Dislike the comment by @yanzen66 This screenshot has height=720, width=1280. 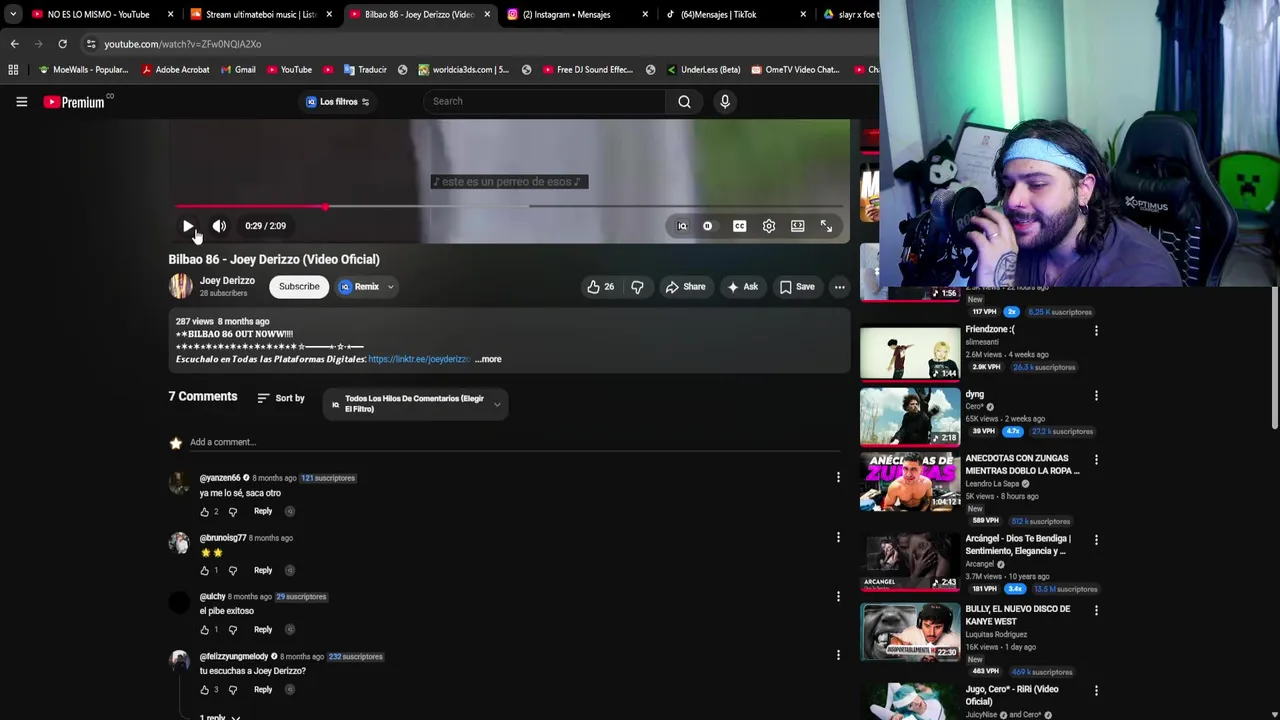click(233, 512)
